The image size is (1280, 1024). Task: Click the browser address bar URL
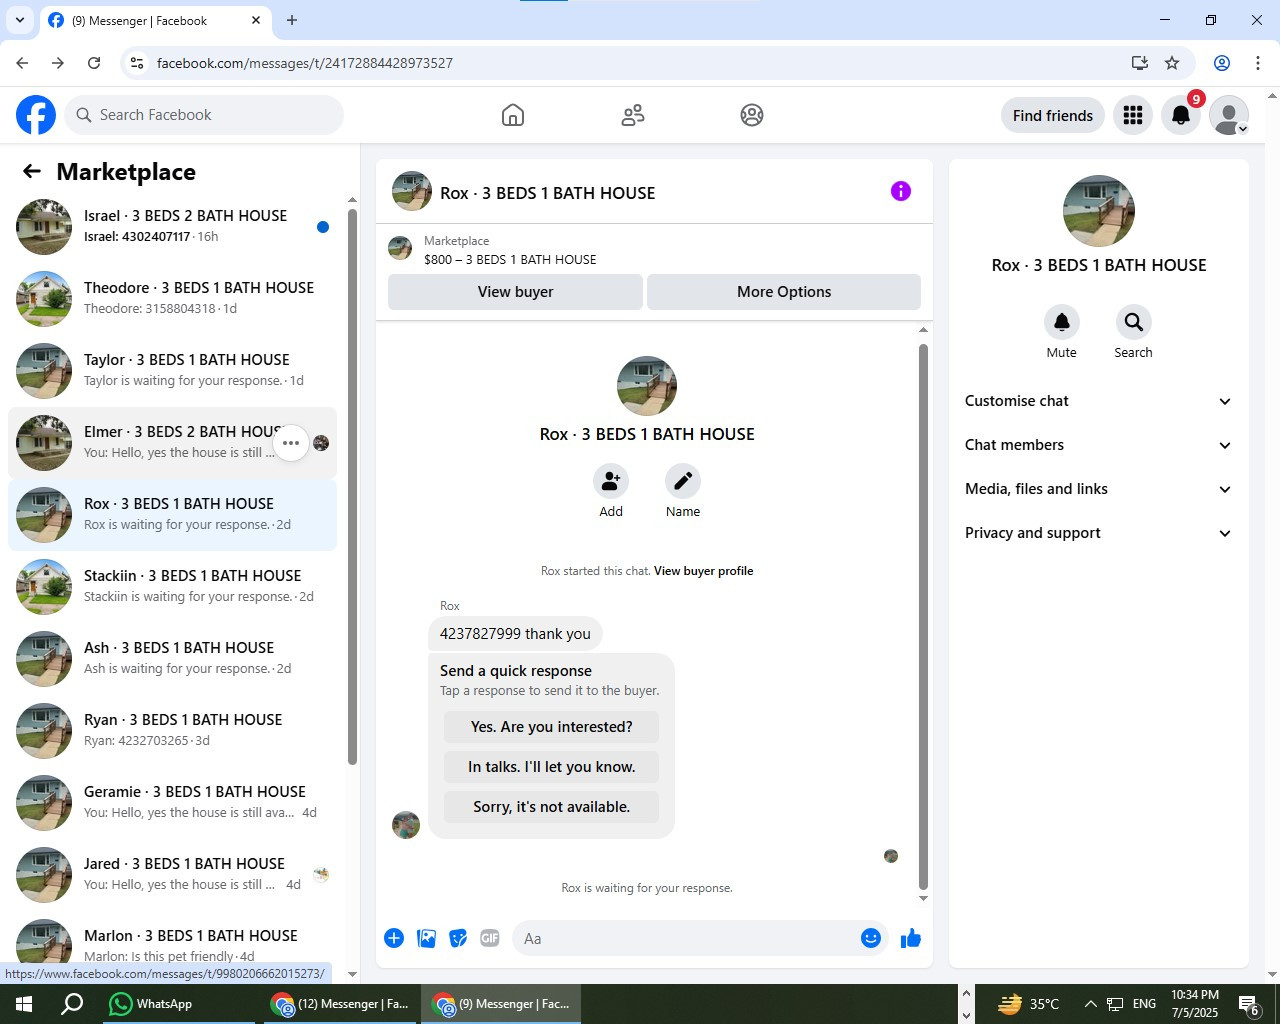tap(305, 63)
